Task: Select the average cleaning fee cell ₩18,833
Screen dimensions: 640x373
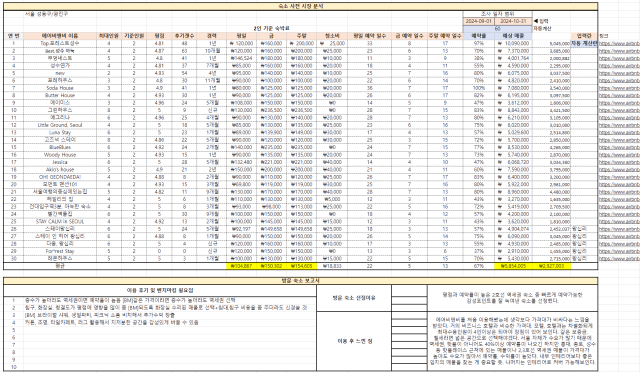Action: coord(333,266)
